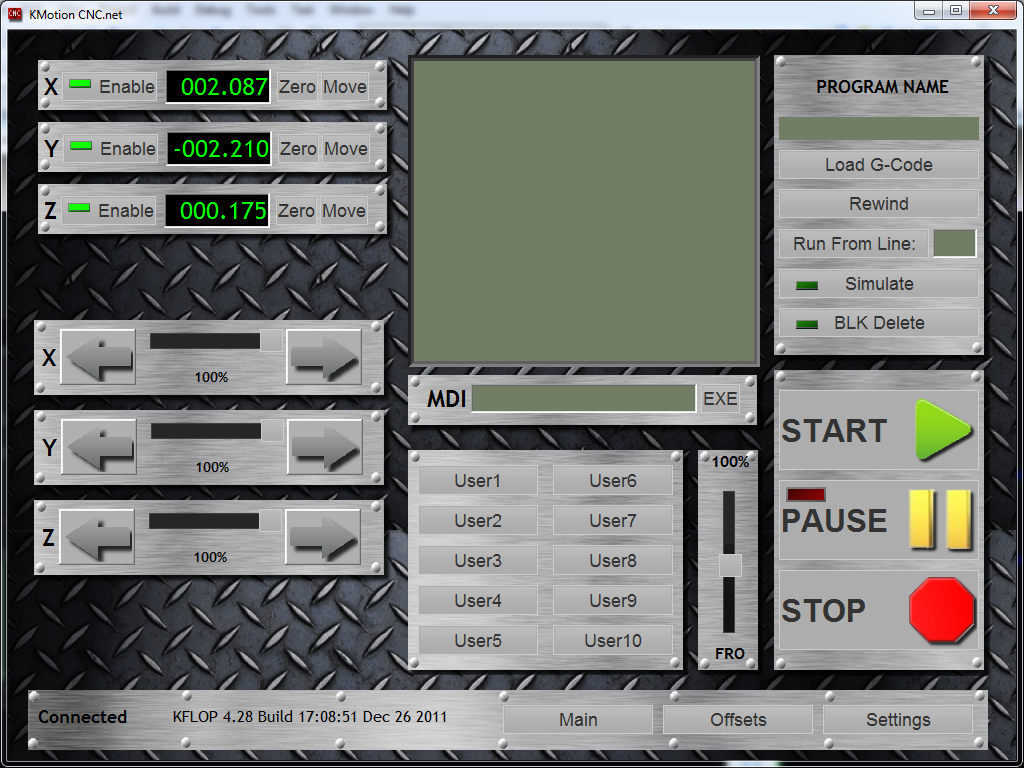Adjust the FRO feed rate slider handle

[730, 565]
